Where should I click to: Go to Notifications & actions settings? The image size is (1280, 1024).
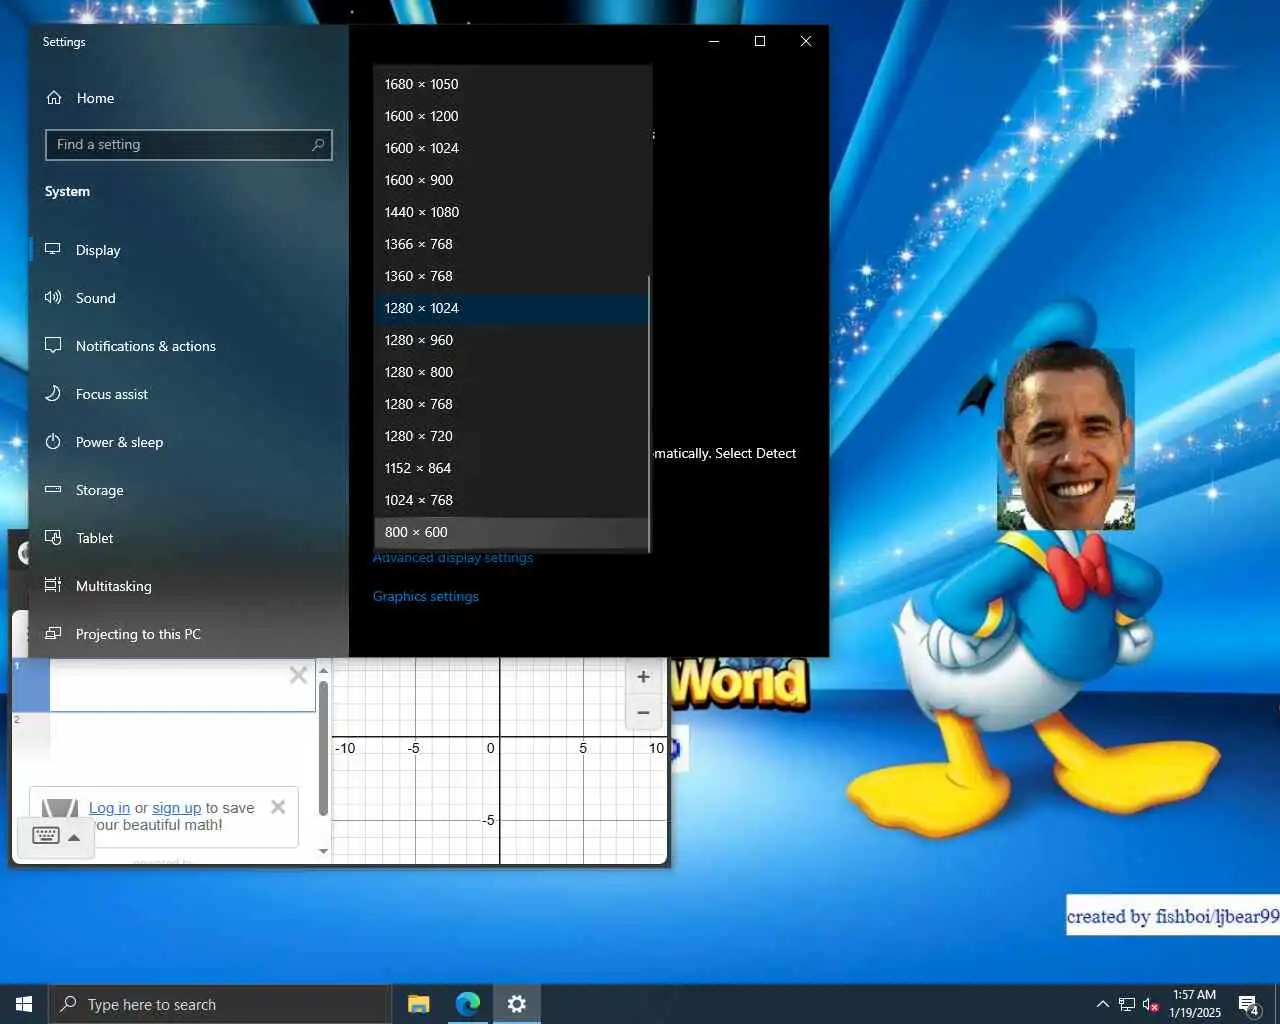188,346
